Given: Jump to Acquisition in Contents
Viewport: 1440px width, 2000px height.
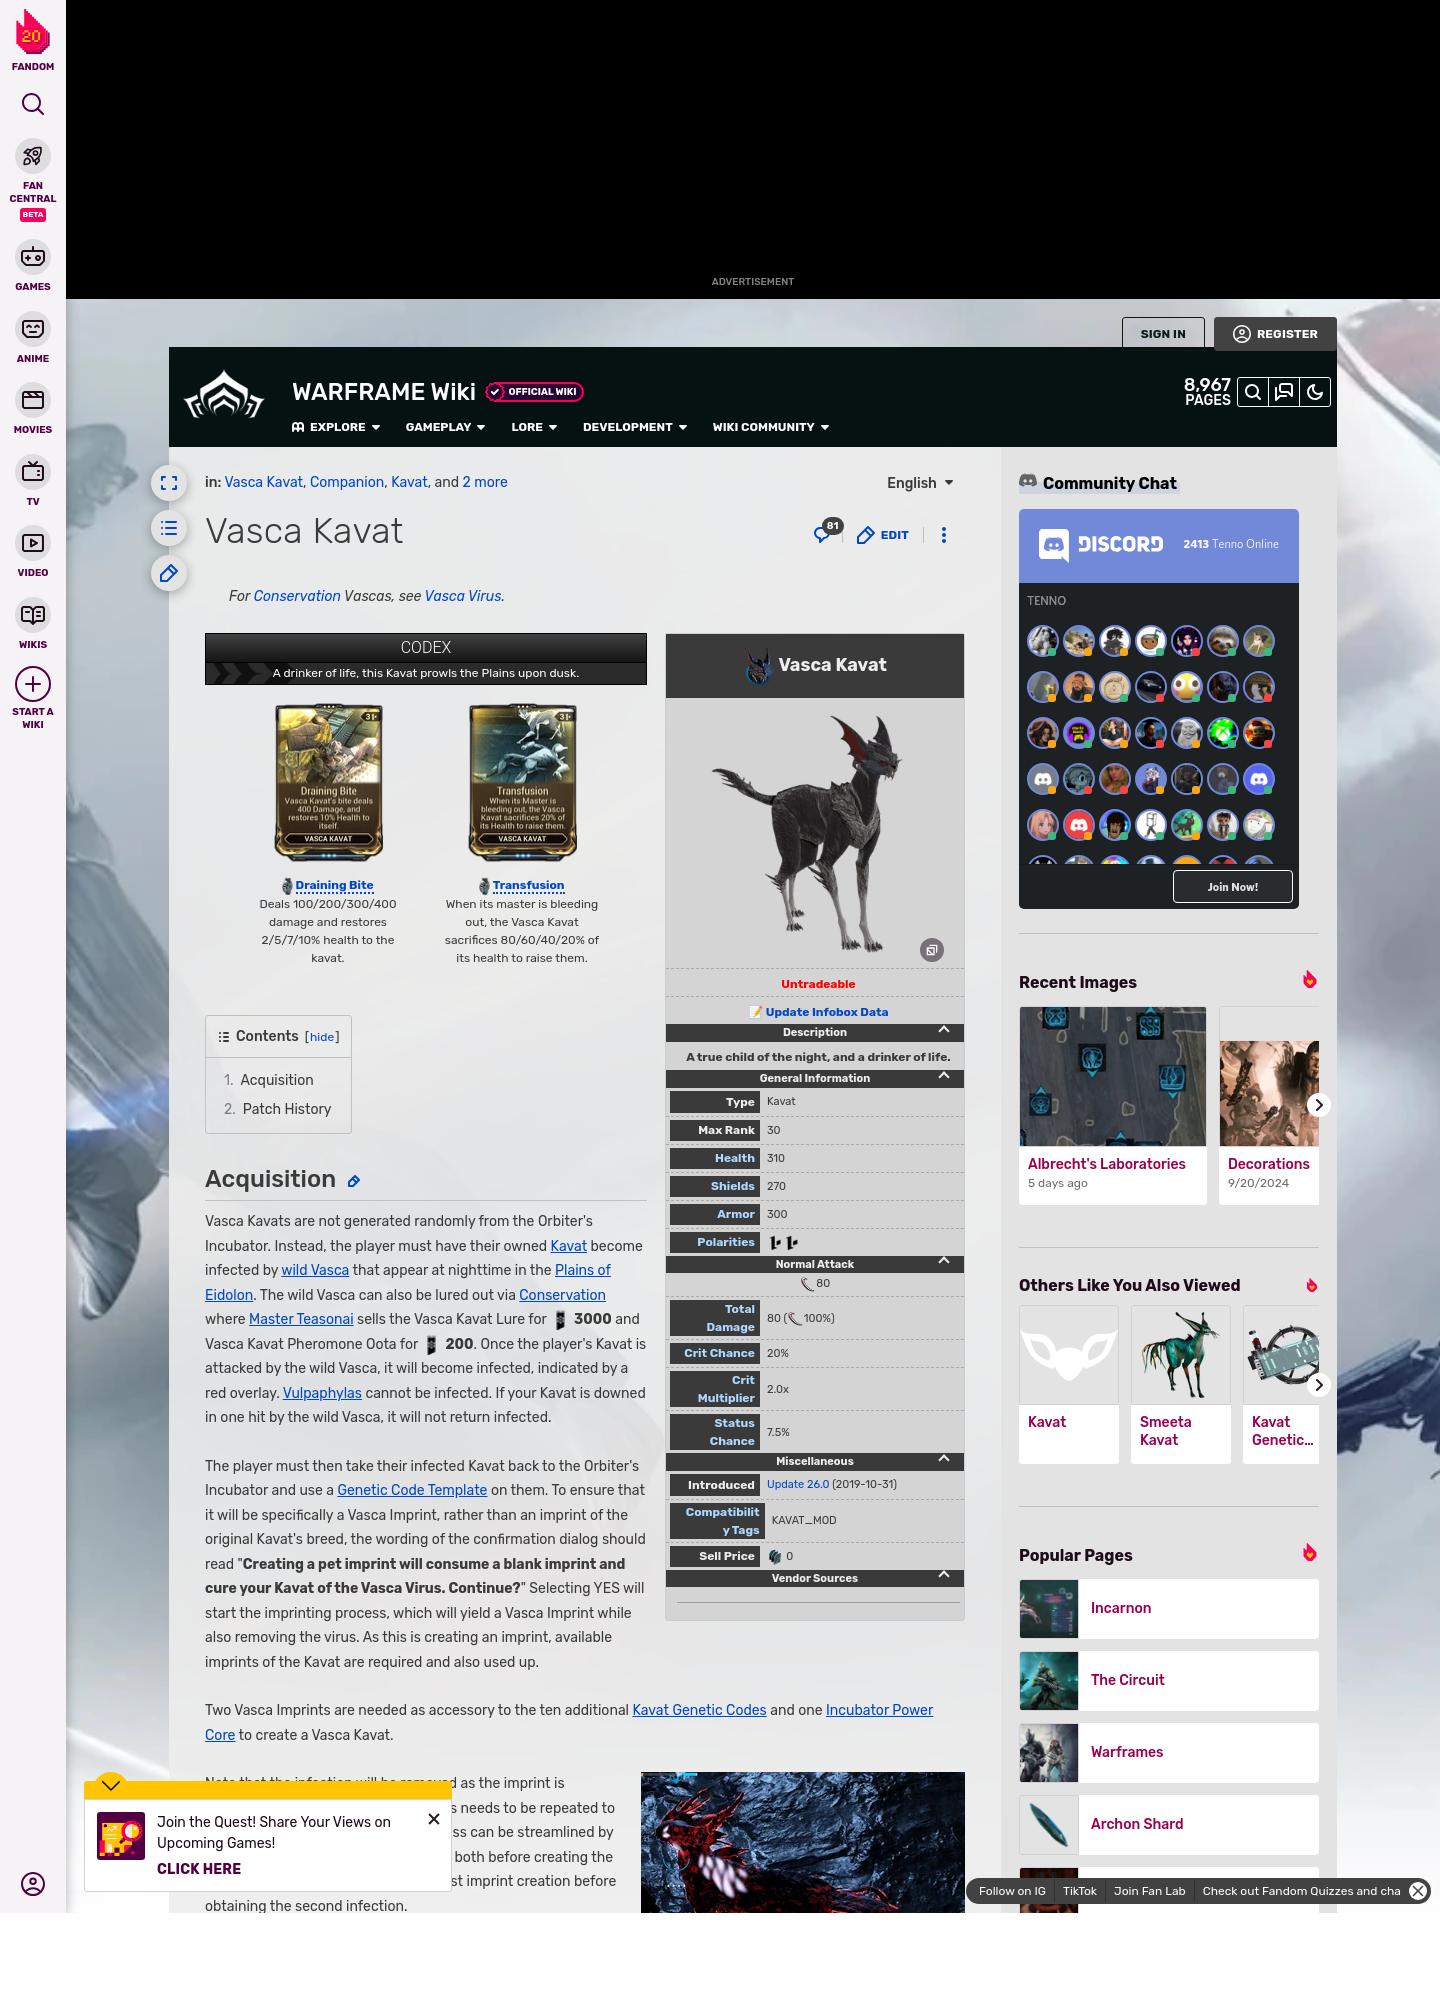Looking at the screenshot, I should (x=277, y=1080).
